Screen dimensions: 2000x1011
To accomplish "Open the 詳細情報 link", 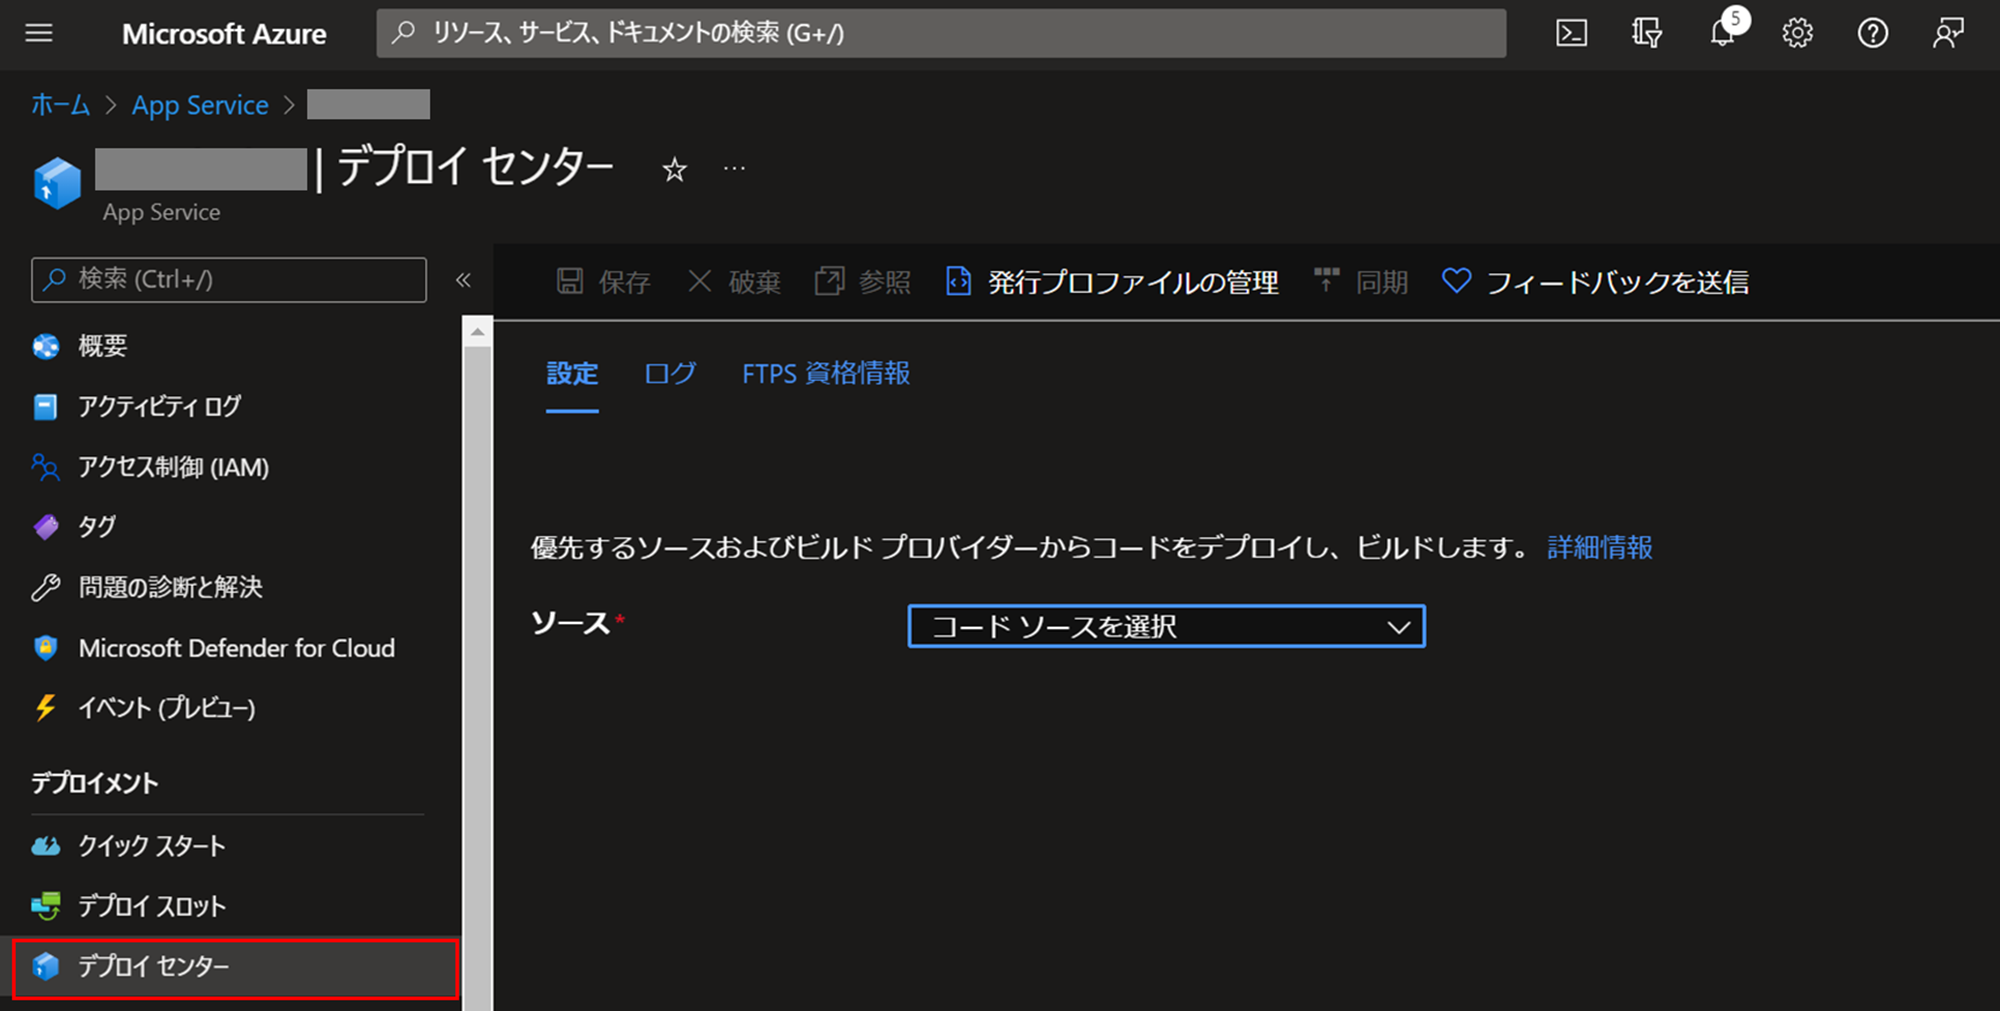I will pyautogui.click(x=1600, y=548).
